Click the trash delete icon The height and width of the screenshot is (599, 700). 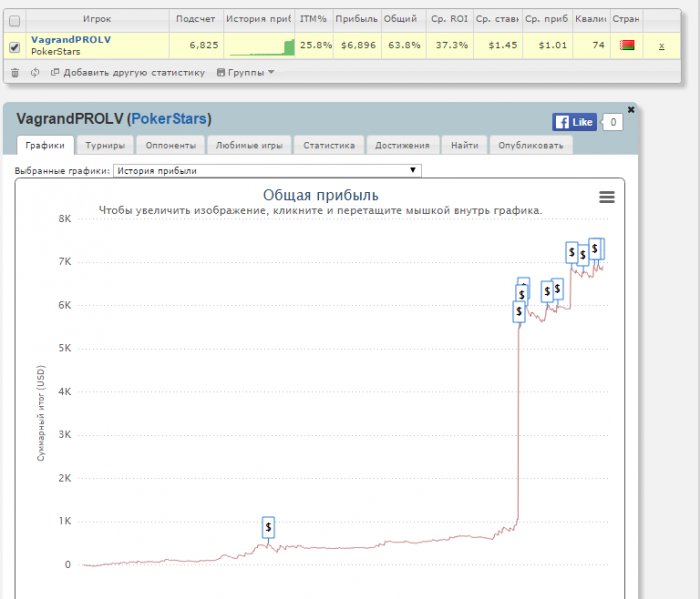[x=15, y=72]
